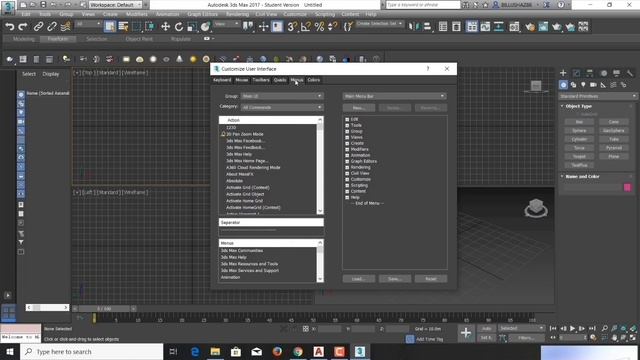Click the Redo arrow in main toolbar
The width and height of the screenshot is (640, 360).
point(23,27)
